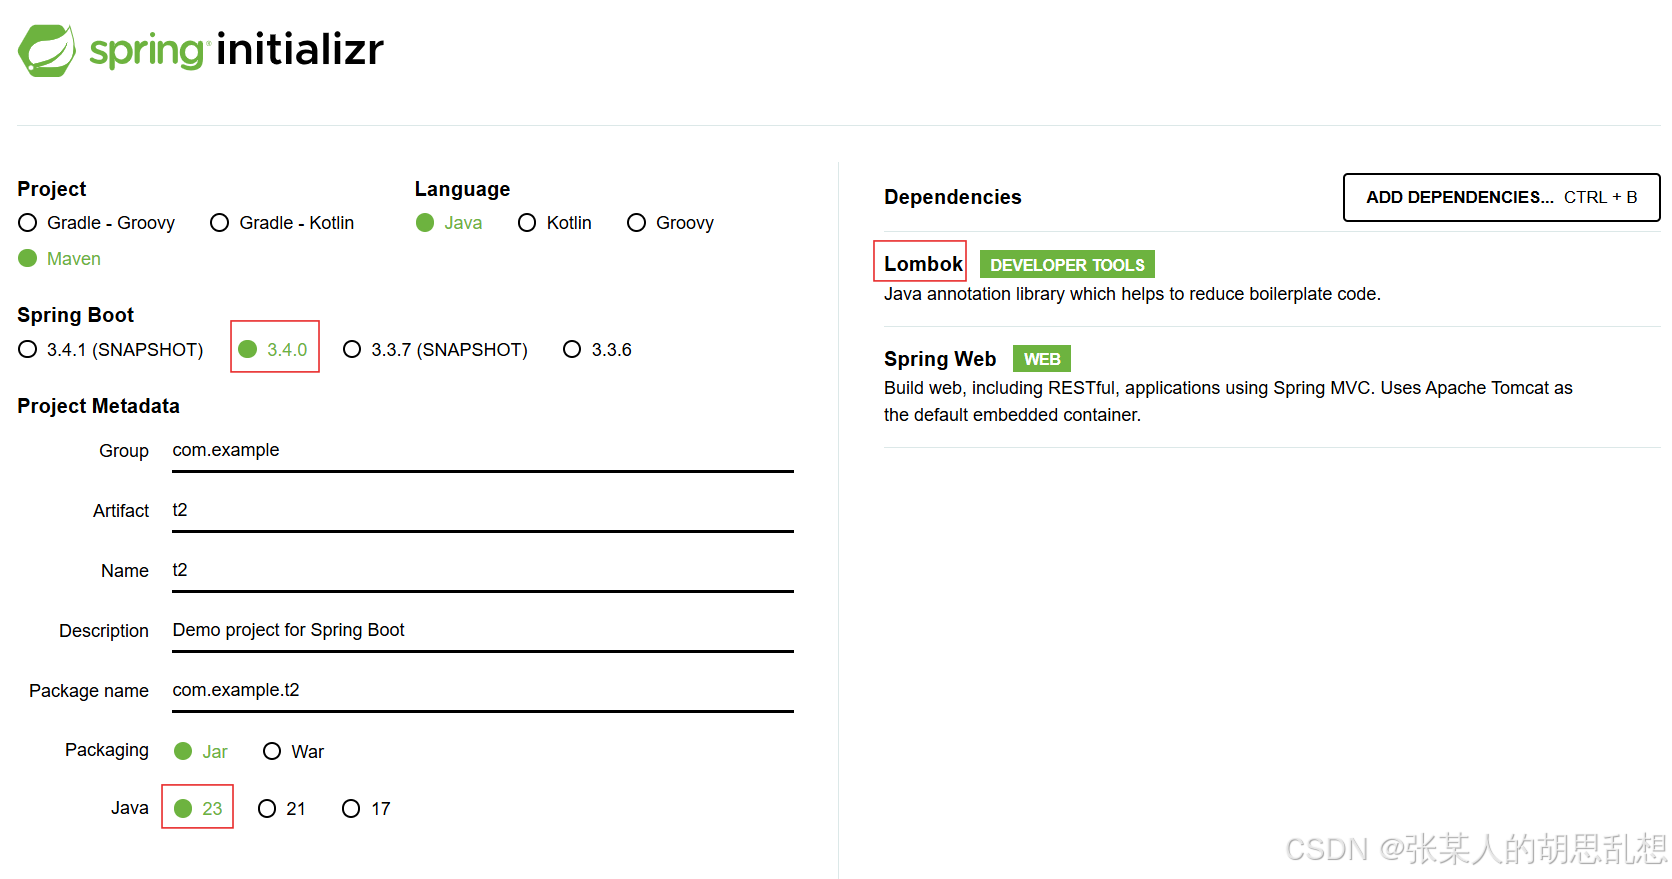Edit the Description field
This screenshot has width=1672, height=879.
pyautogui.click(x=483, y=632)
